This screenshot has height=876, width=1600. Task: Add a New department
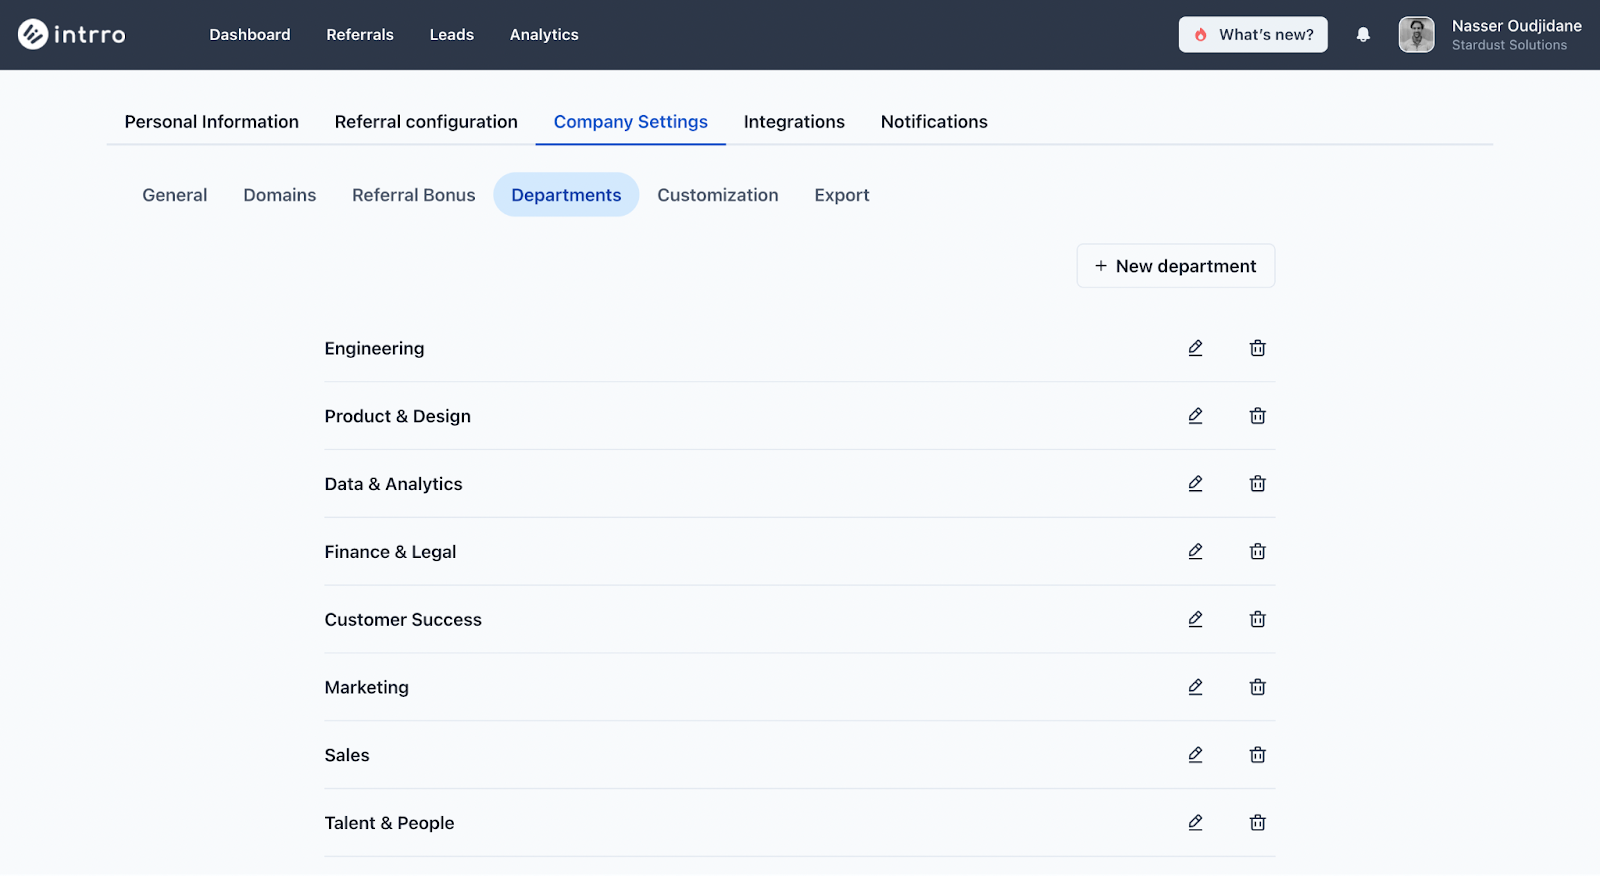[x=1175, y=266]
